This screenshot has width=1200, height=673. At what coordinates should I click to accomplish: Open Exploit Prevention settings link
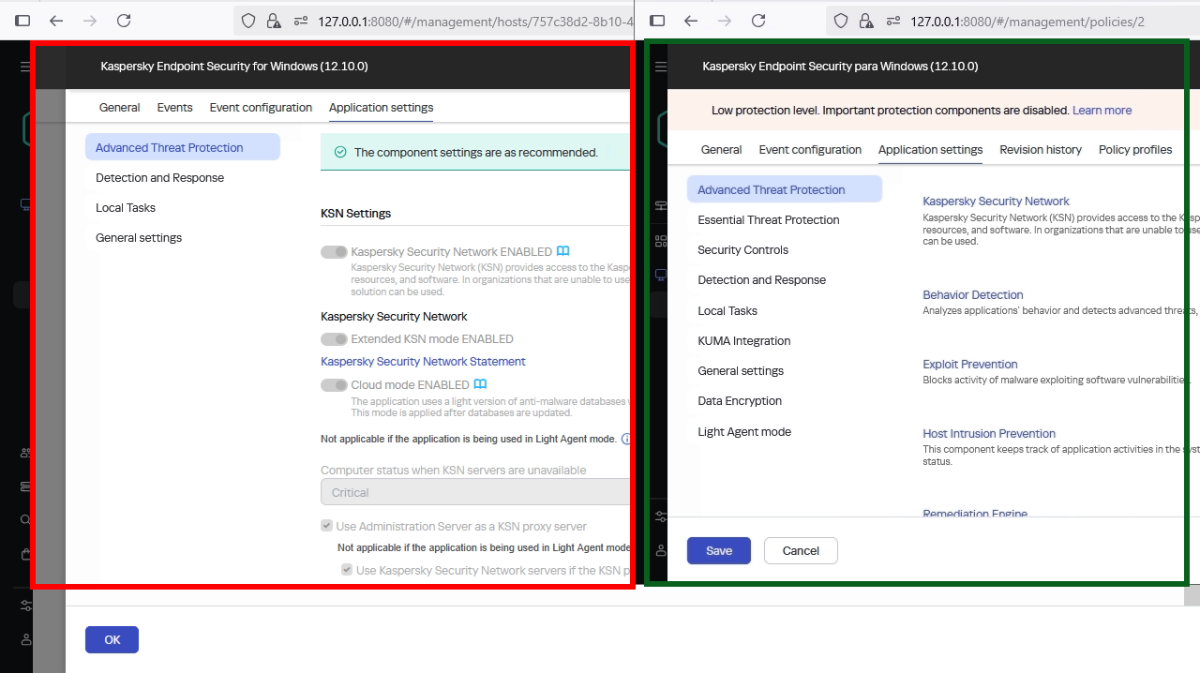pyautogui.click(x=970, y=364)
